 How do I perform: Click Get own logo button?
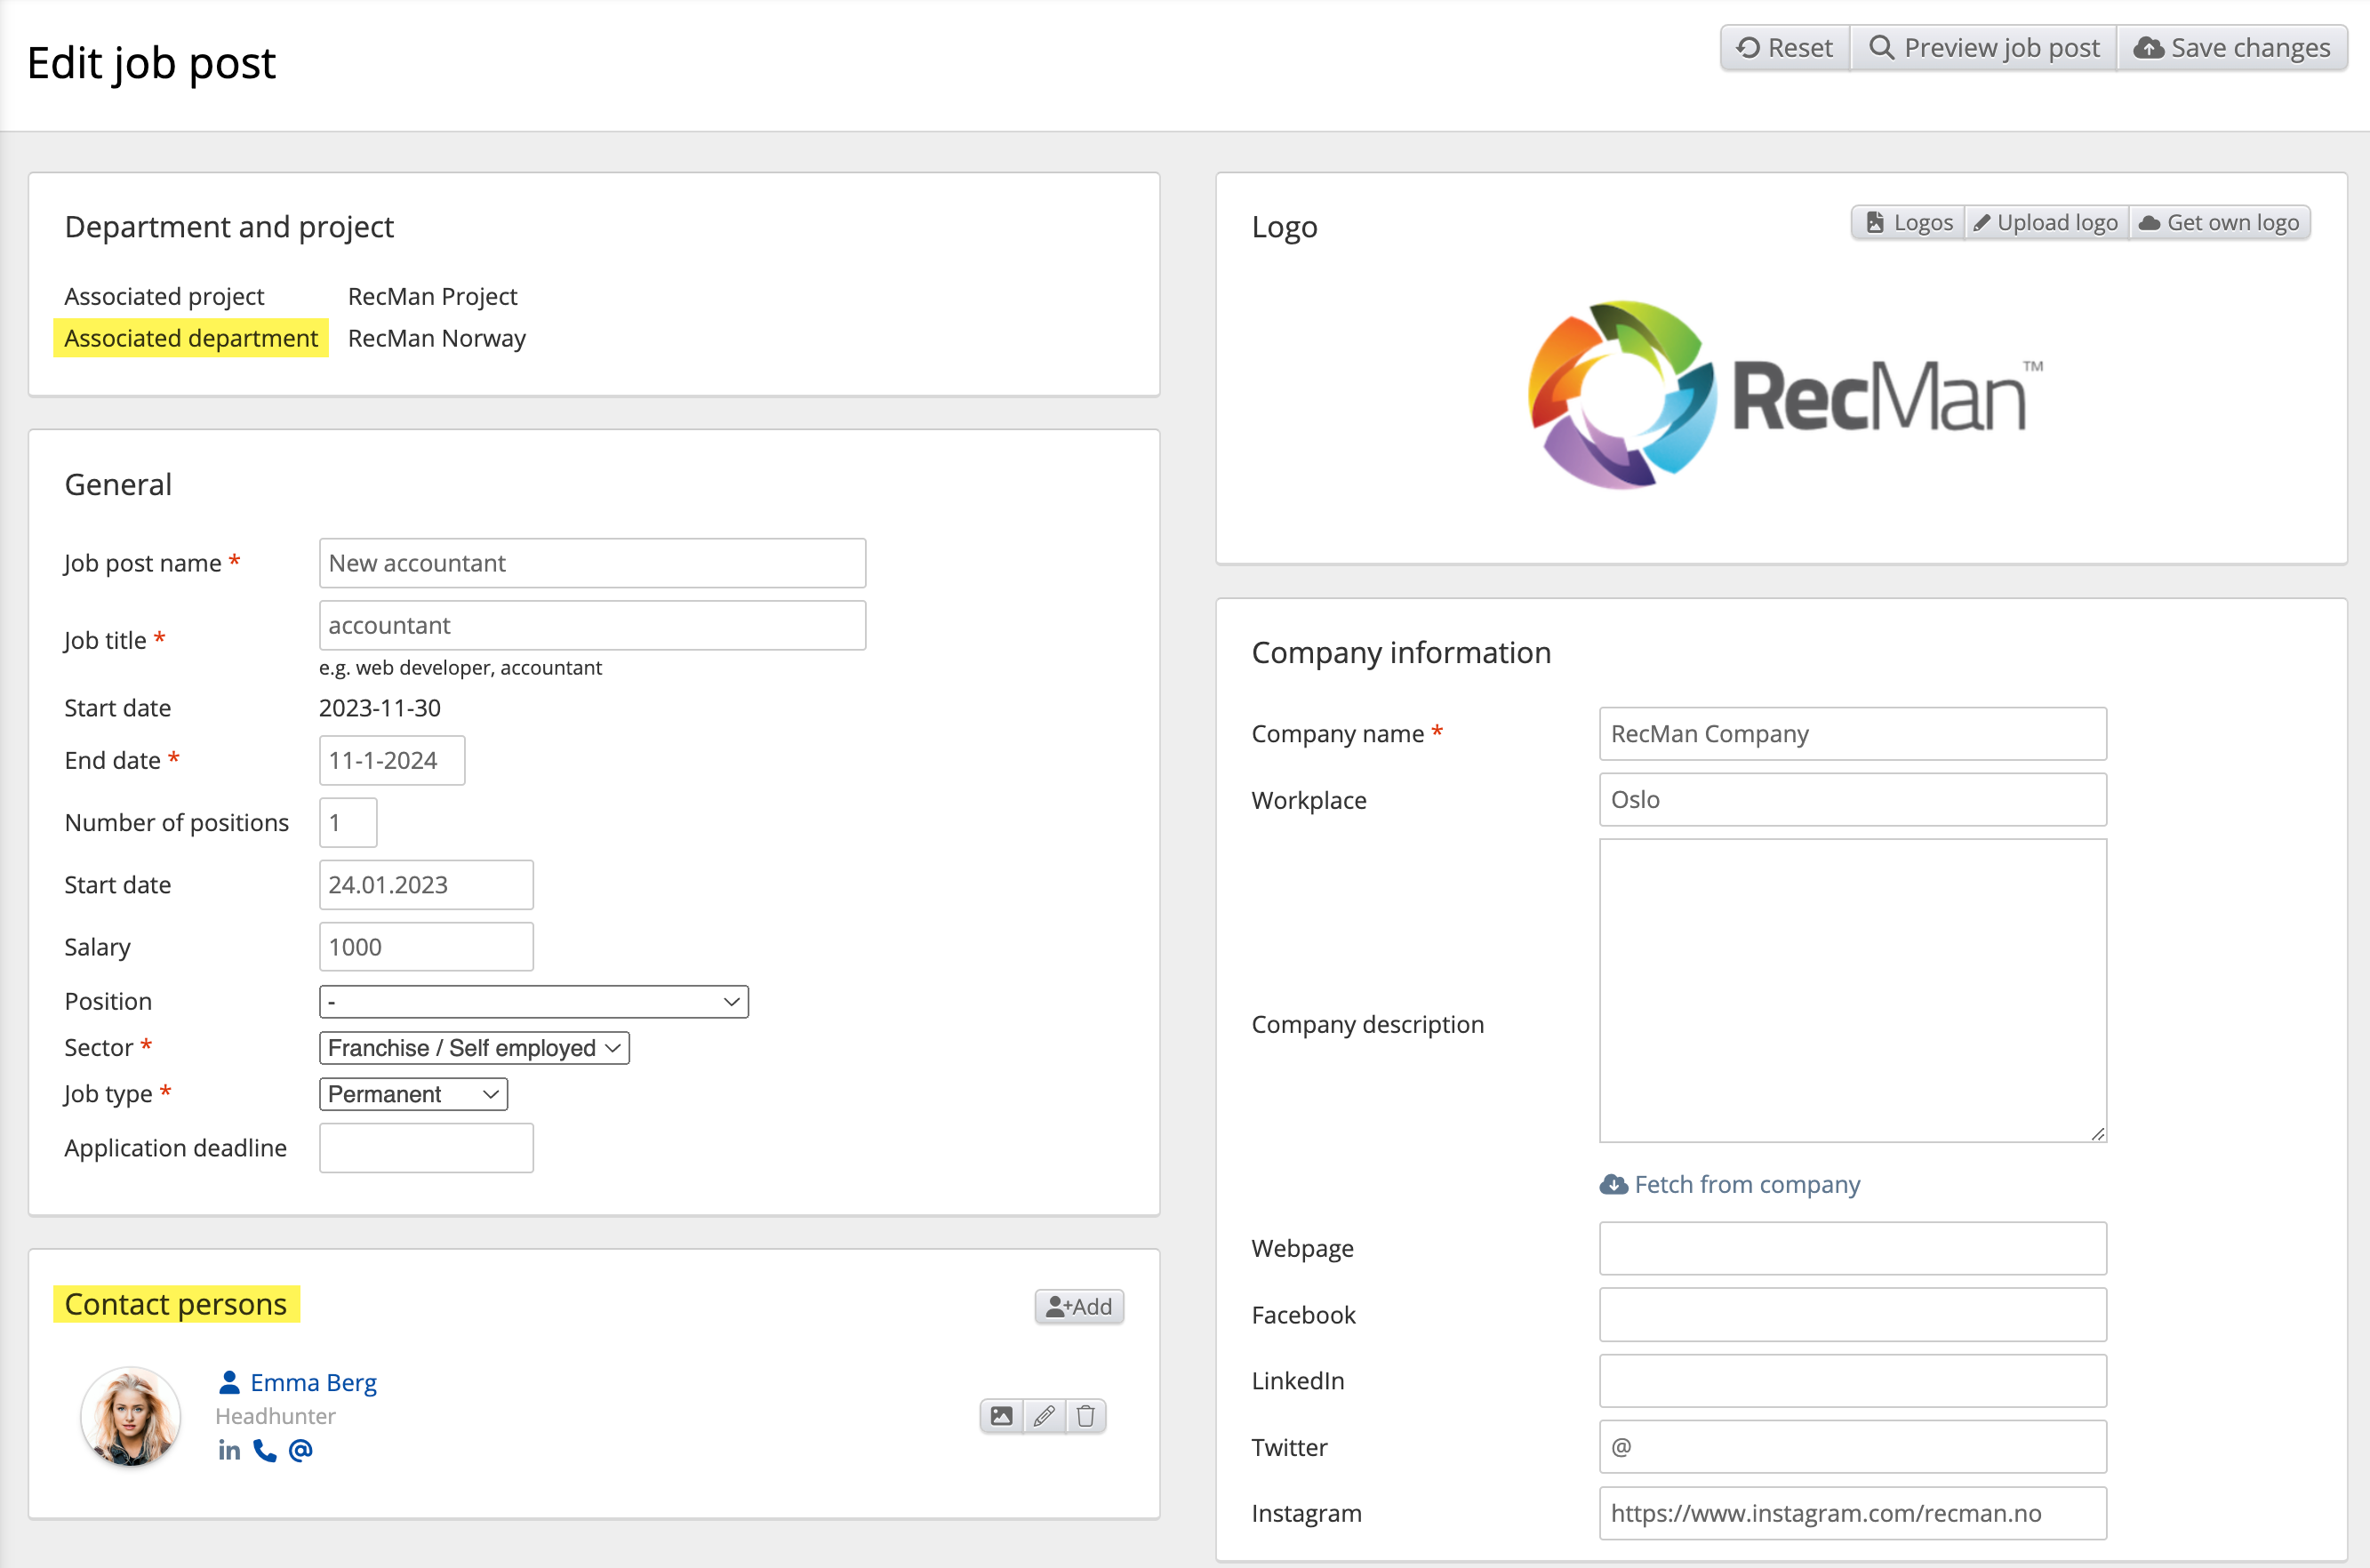(2219, 222)
